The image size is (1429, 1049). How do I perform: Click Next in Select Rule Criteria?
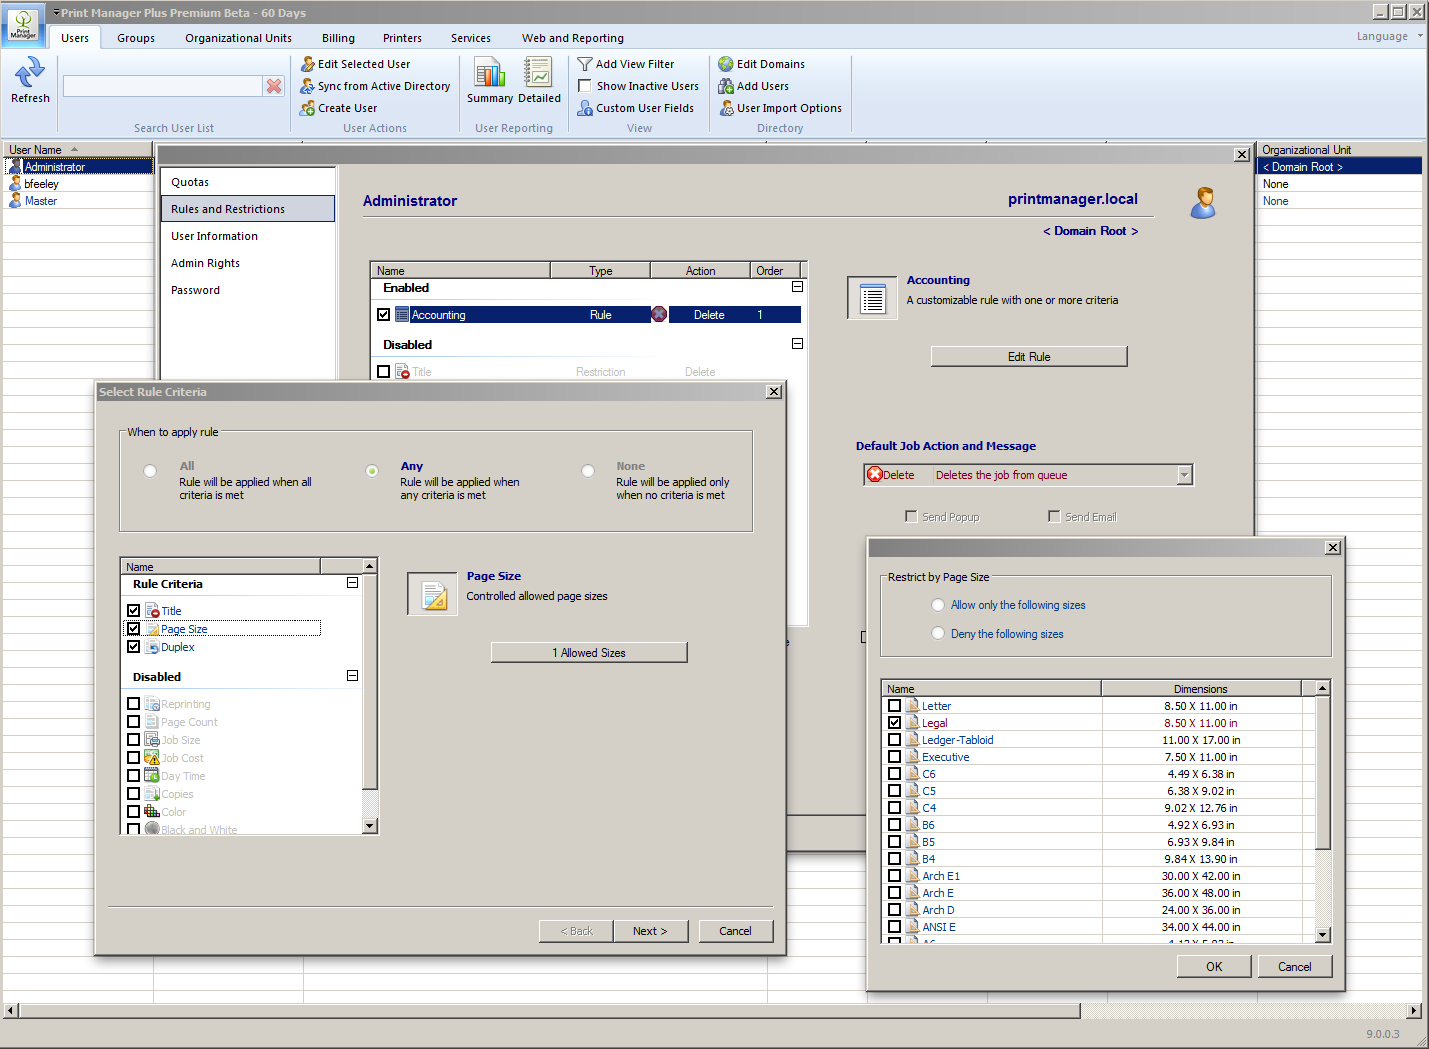coord(649,931)
